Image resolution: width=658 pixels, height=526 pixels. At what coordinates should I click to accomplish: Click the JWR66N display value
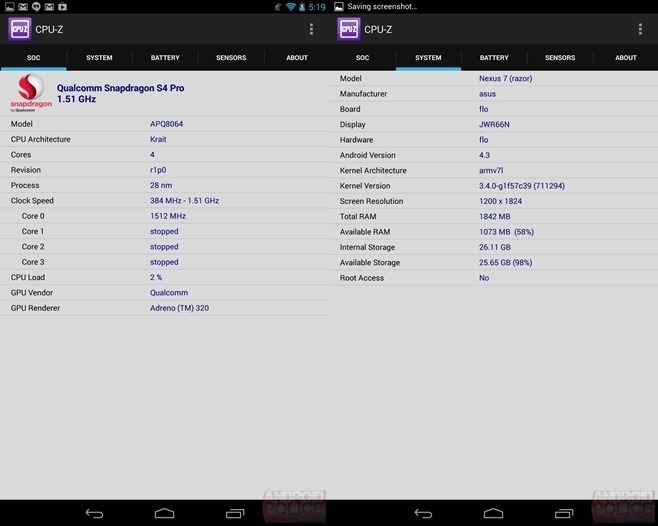(494, 124)
